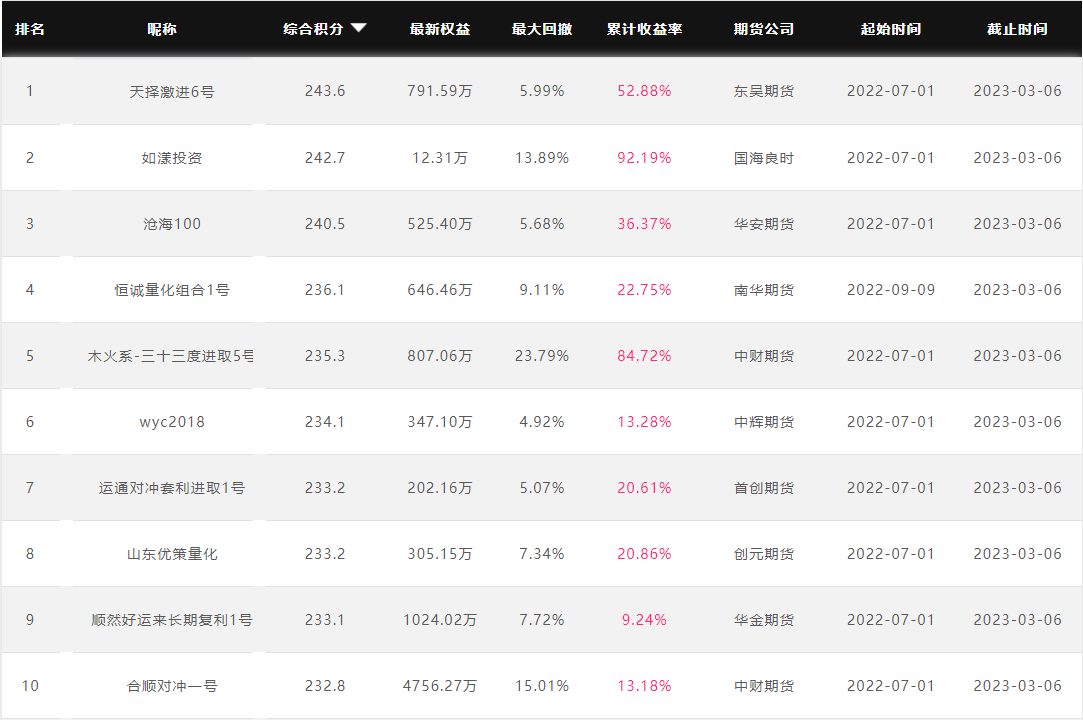Select the equity value 12.31万
This screenshot has width=1083, height=720.
[439, 158]
